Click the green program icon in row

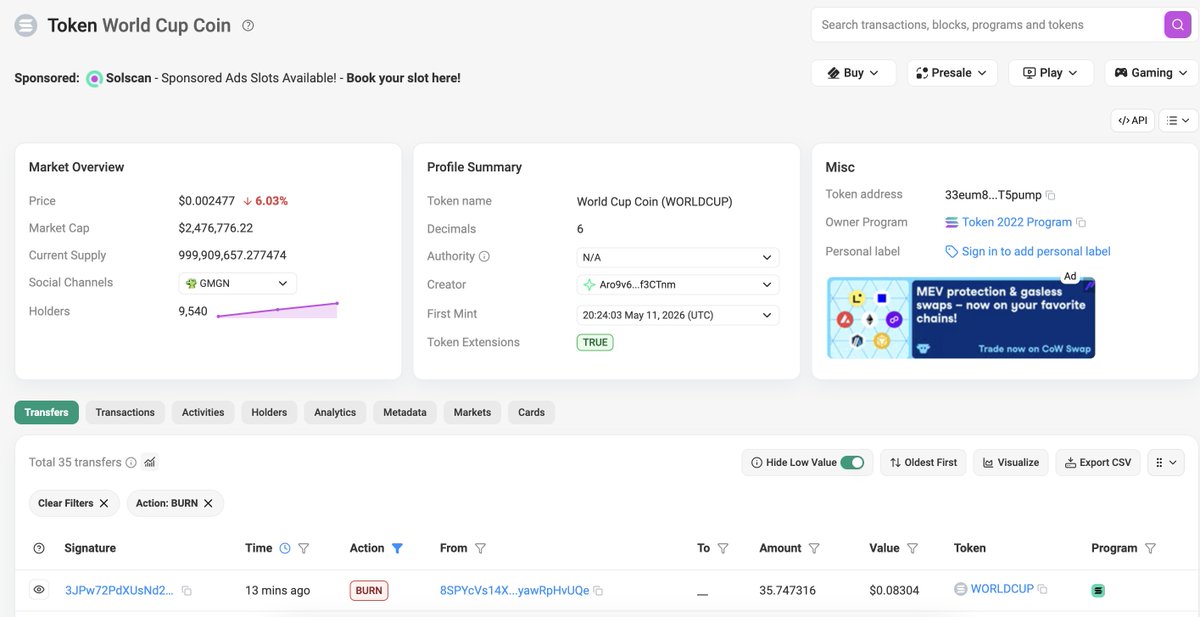click(x=1098, y=591)
